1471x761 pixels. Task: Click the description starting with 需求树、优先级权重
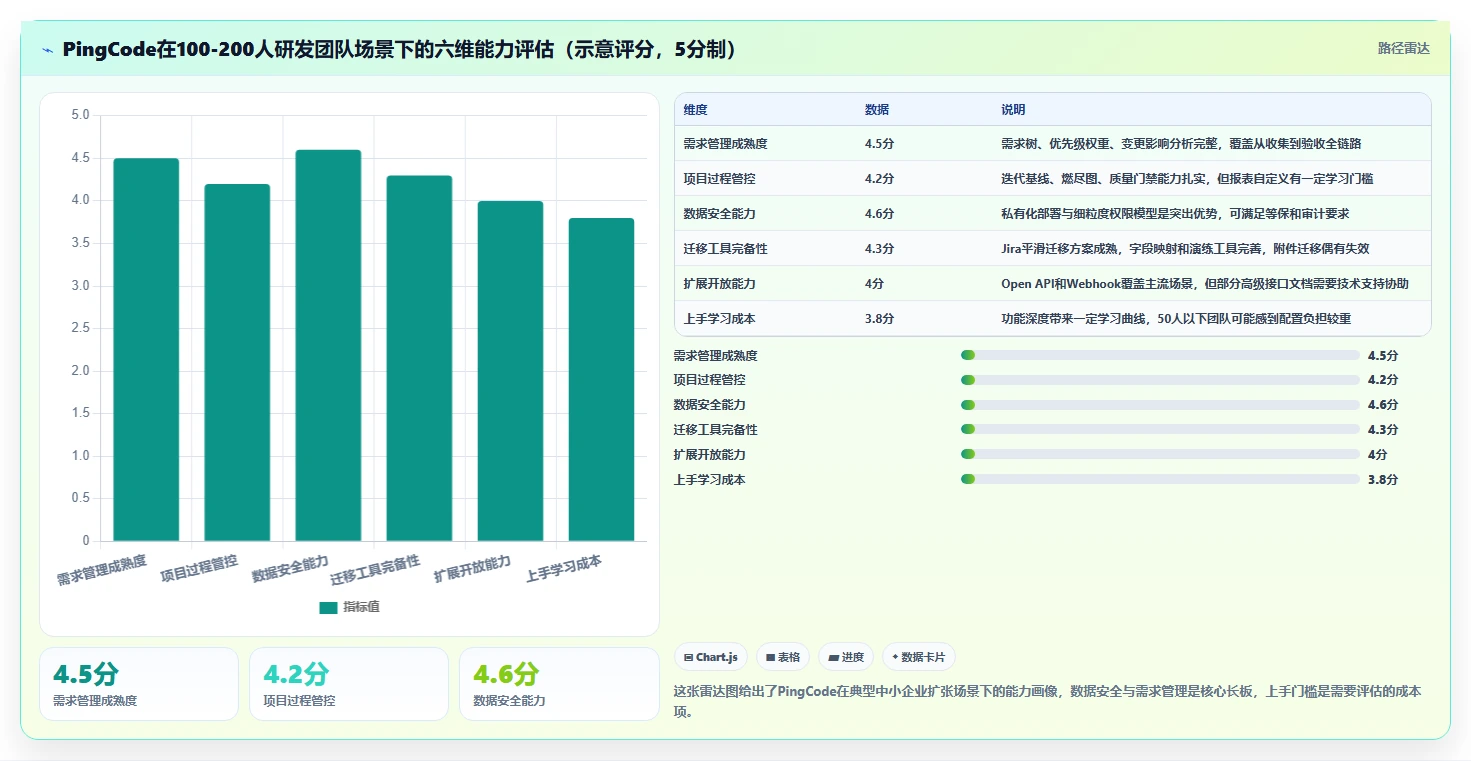click(1181, 144)
